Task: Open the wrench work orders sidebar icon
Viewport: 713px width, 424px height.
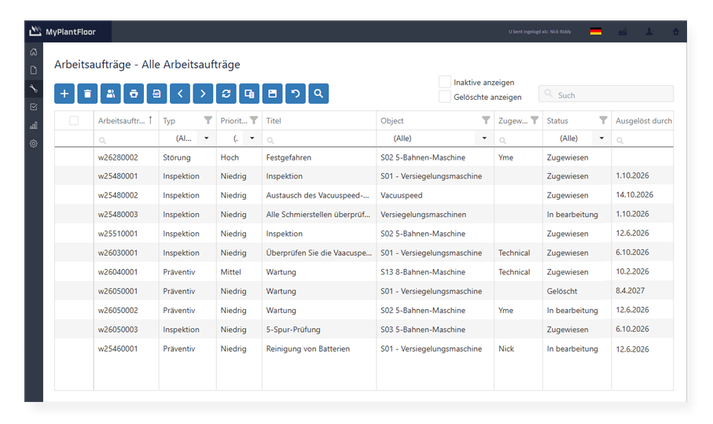Action: point(34,88)
